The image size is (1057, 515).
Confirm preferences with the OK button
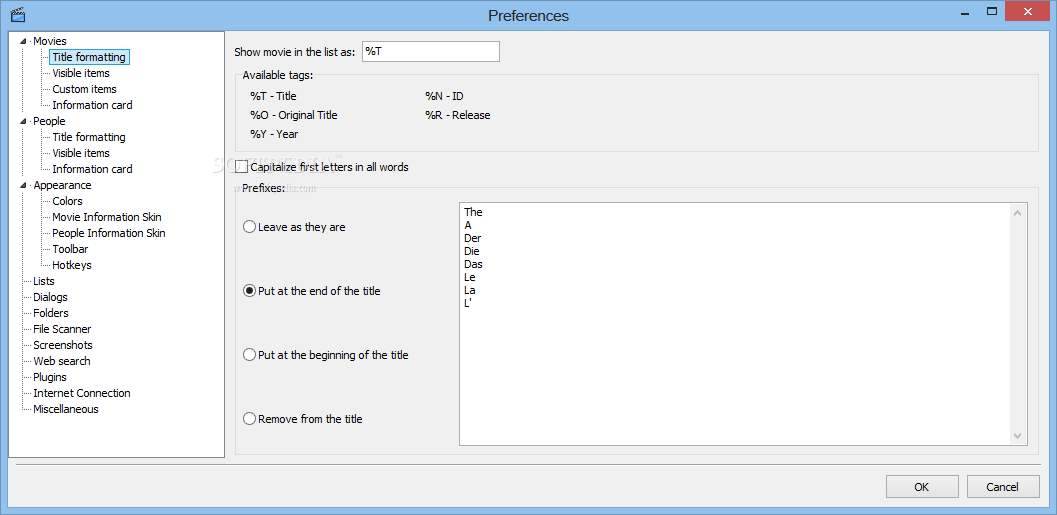click(922, 487)
